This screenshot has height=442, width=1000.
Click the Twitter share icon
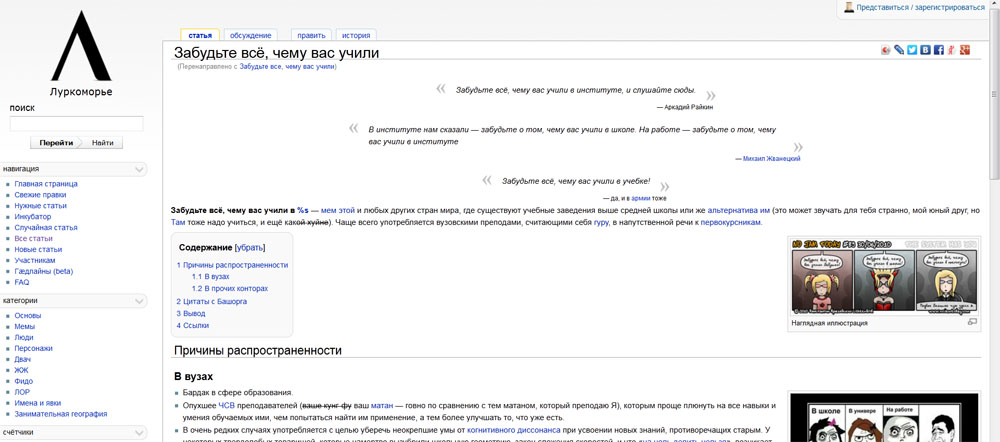[x=912, y=50]
